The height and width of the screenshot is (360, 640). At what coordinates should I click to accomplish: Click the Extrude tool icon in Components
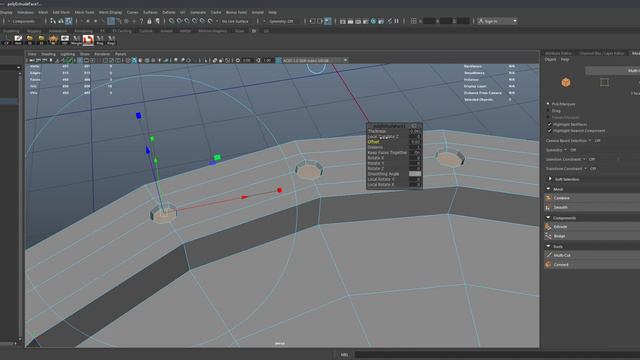[x=548, y=227]
